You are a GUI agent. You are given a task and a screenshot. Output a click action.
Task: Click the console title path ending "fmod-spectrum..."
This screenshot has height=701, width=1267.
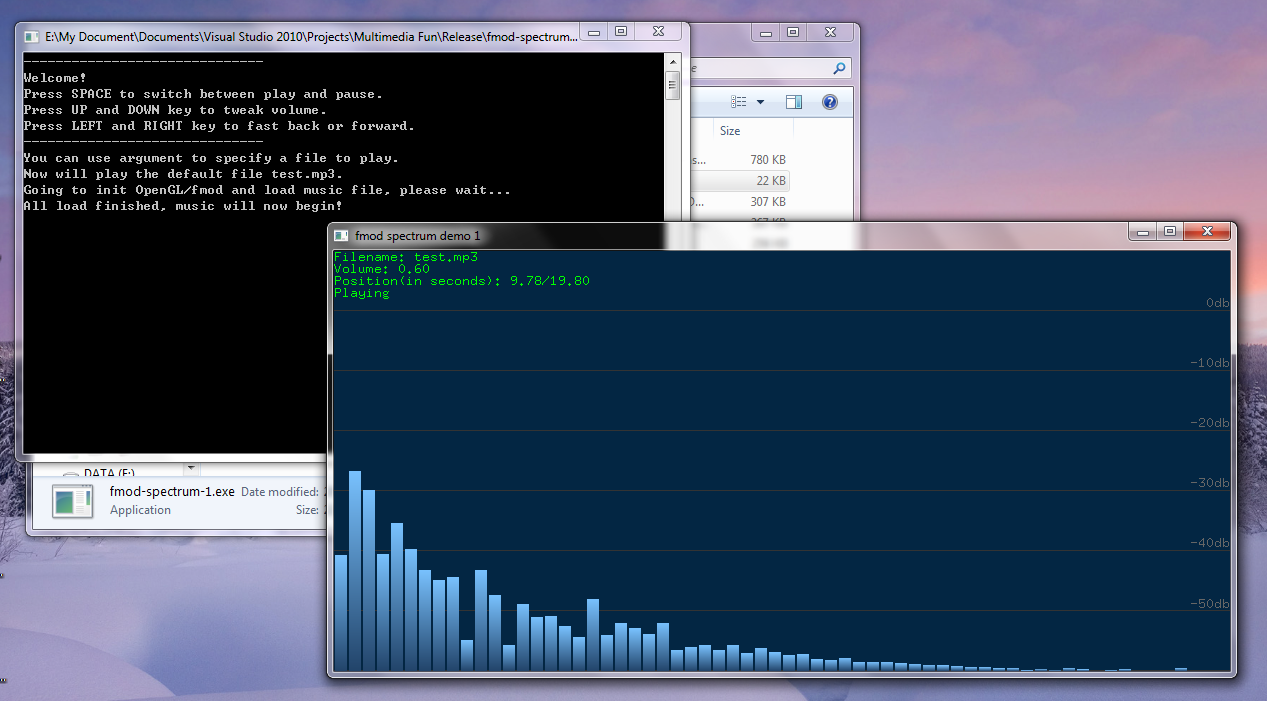(312, 36)
